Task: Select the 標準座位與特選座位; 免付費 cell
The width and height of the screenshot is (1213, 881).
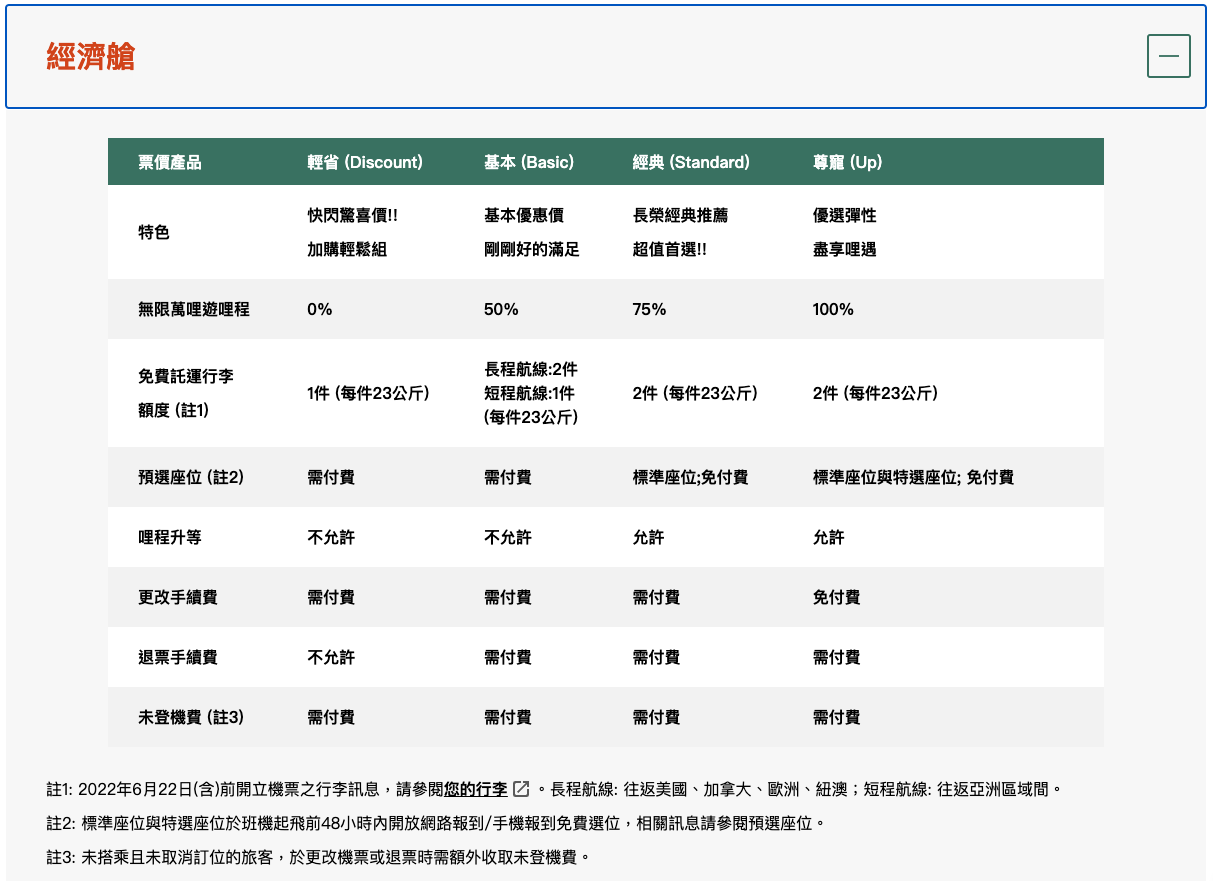Action: coord(913,477)
